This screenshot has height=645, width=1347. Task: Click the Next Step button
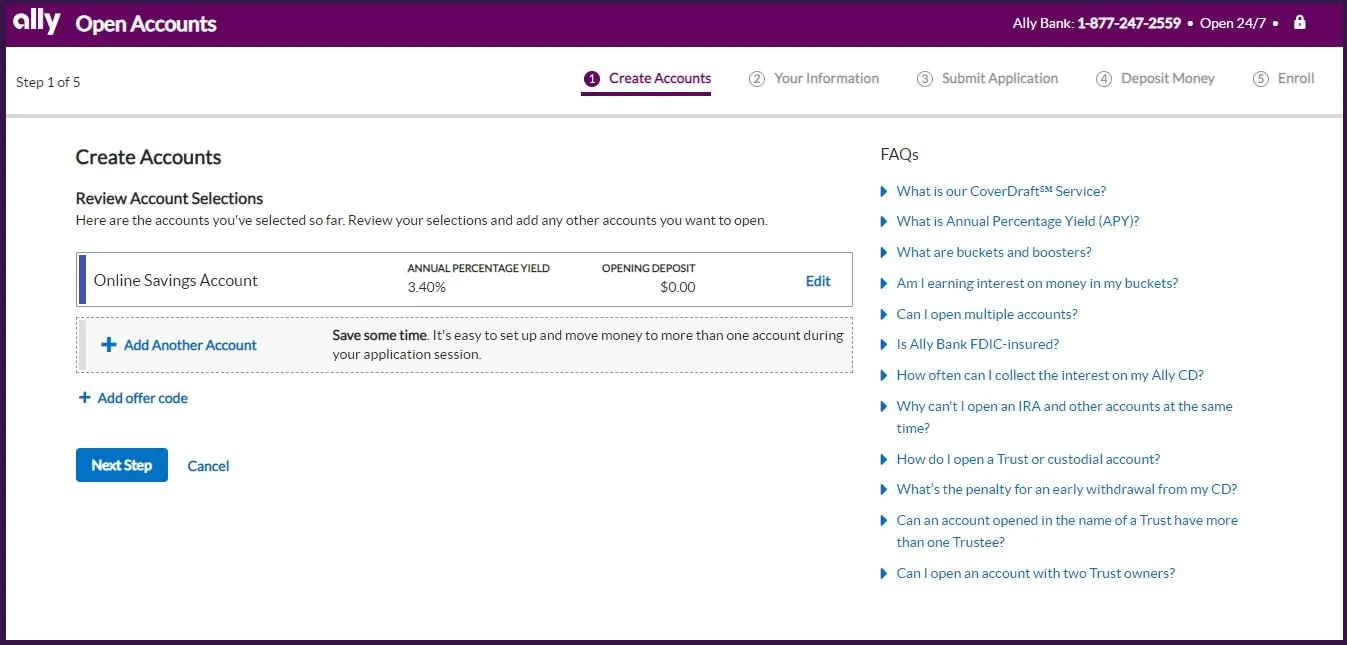pos(121,464)
